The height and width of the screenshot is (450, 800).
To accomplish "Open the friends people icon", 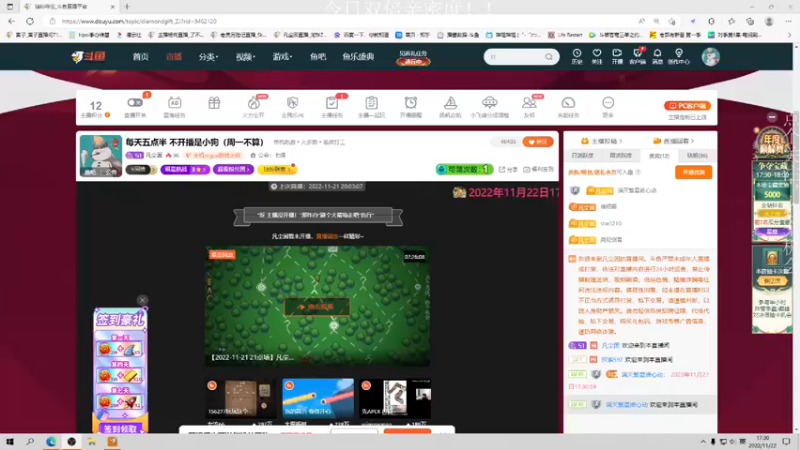I will pyautogui.click(x=529, y=107).
